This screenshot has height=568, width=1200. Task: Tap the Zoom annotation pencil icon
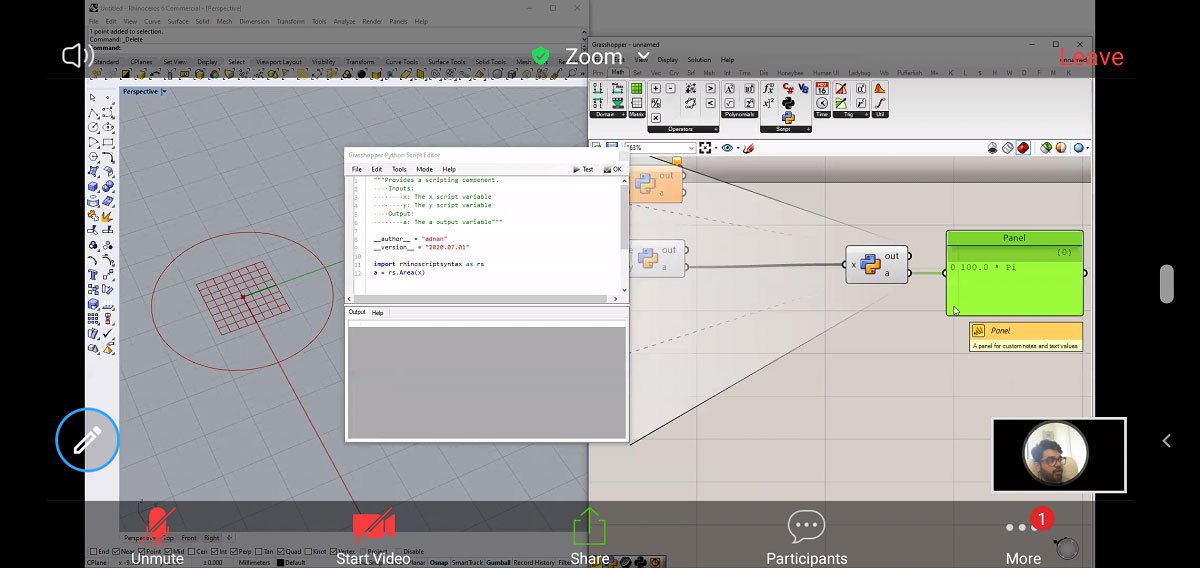[x=87, y=439]
